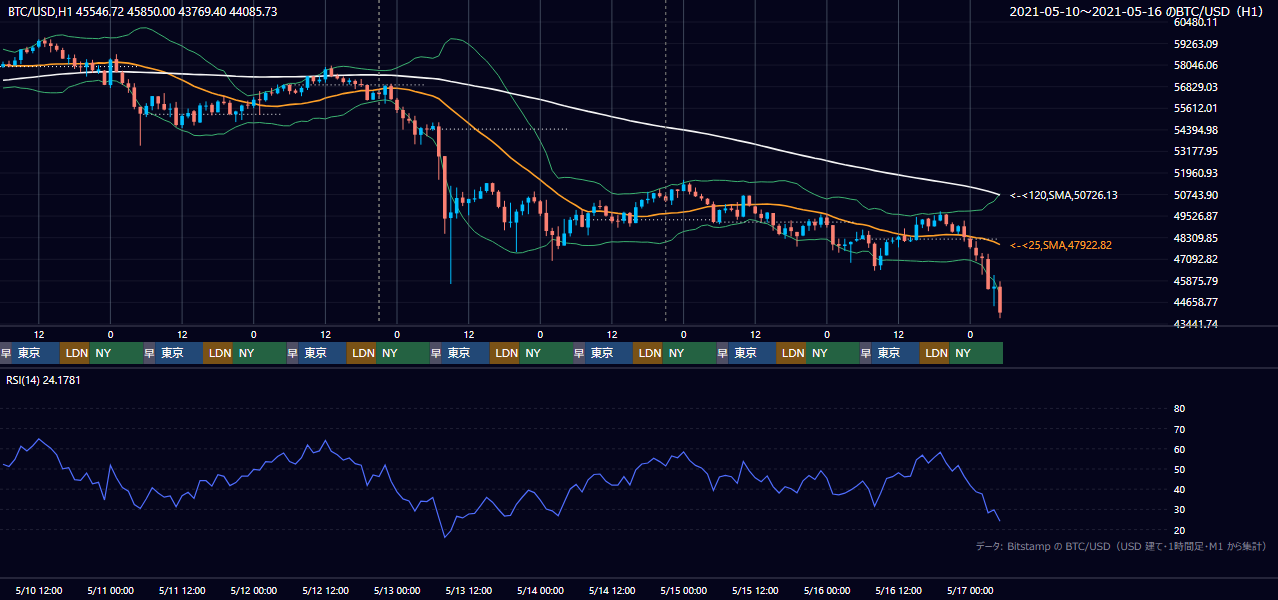Pick the 5/14 00:00 date label
This screenshot has height=600, width=1278.
coord(540,590)
